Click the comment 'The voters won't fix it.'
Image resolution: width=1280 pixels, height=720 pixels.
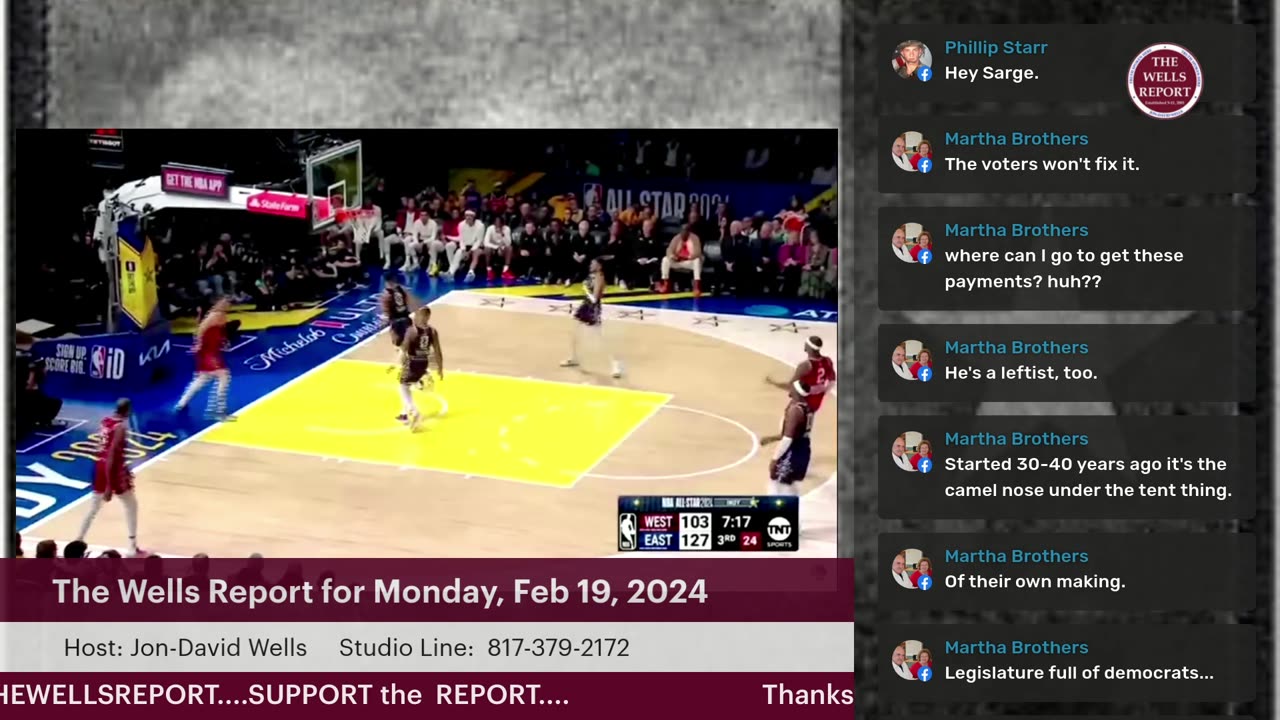(1042, 164)
